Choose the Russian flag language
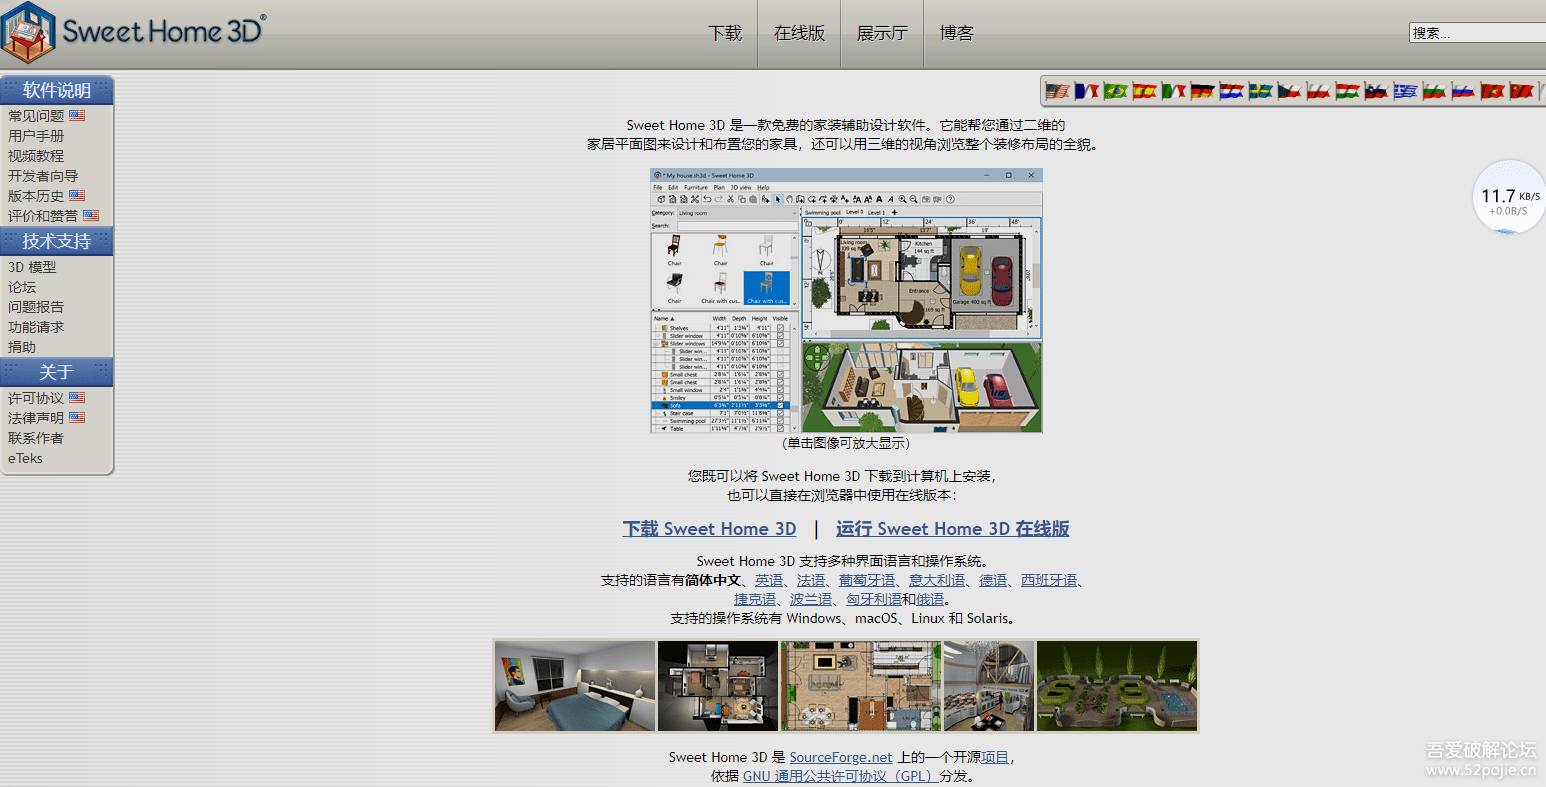The width and height of the screenshot is (1546, 787). tap(1464, 91)
